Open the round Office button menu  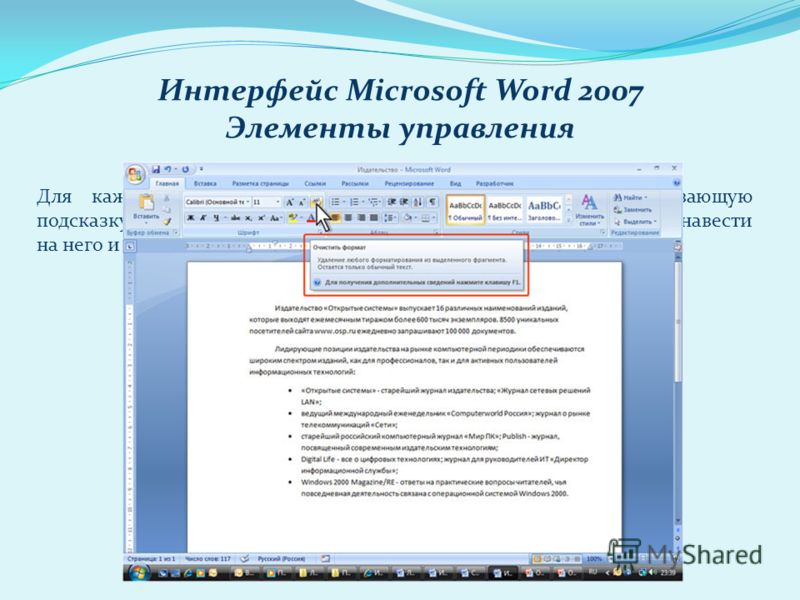[136, 175]
